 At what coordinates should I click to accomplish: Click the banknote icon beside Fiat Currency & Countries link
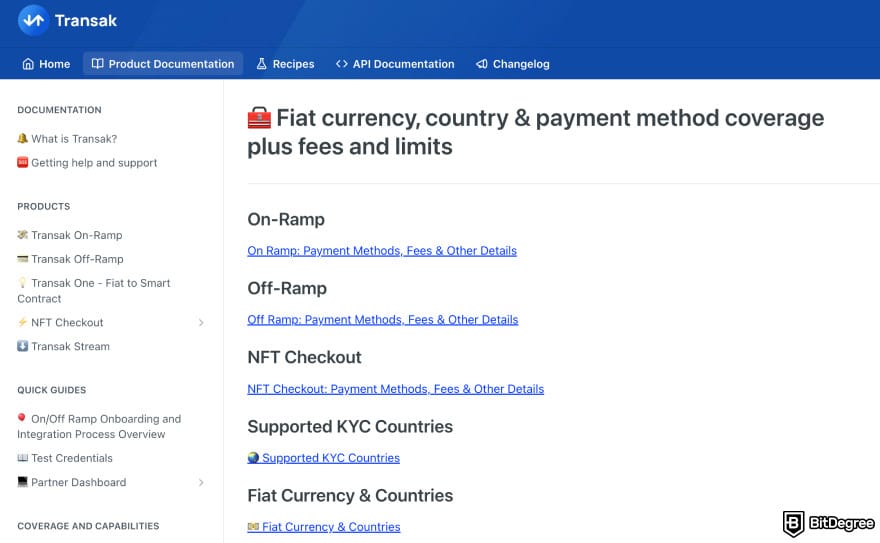point(253,527)
